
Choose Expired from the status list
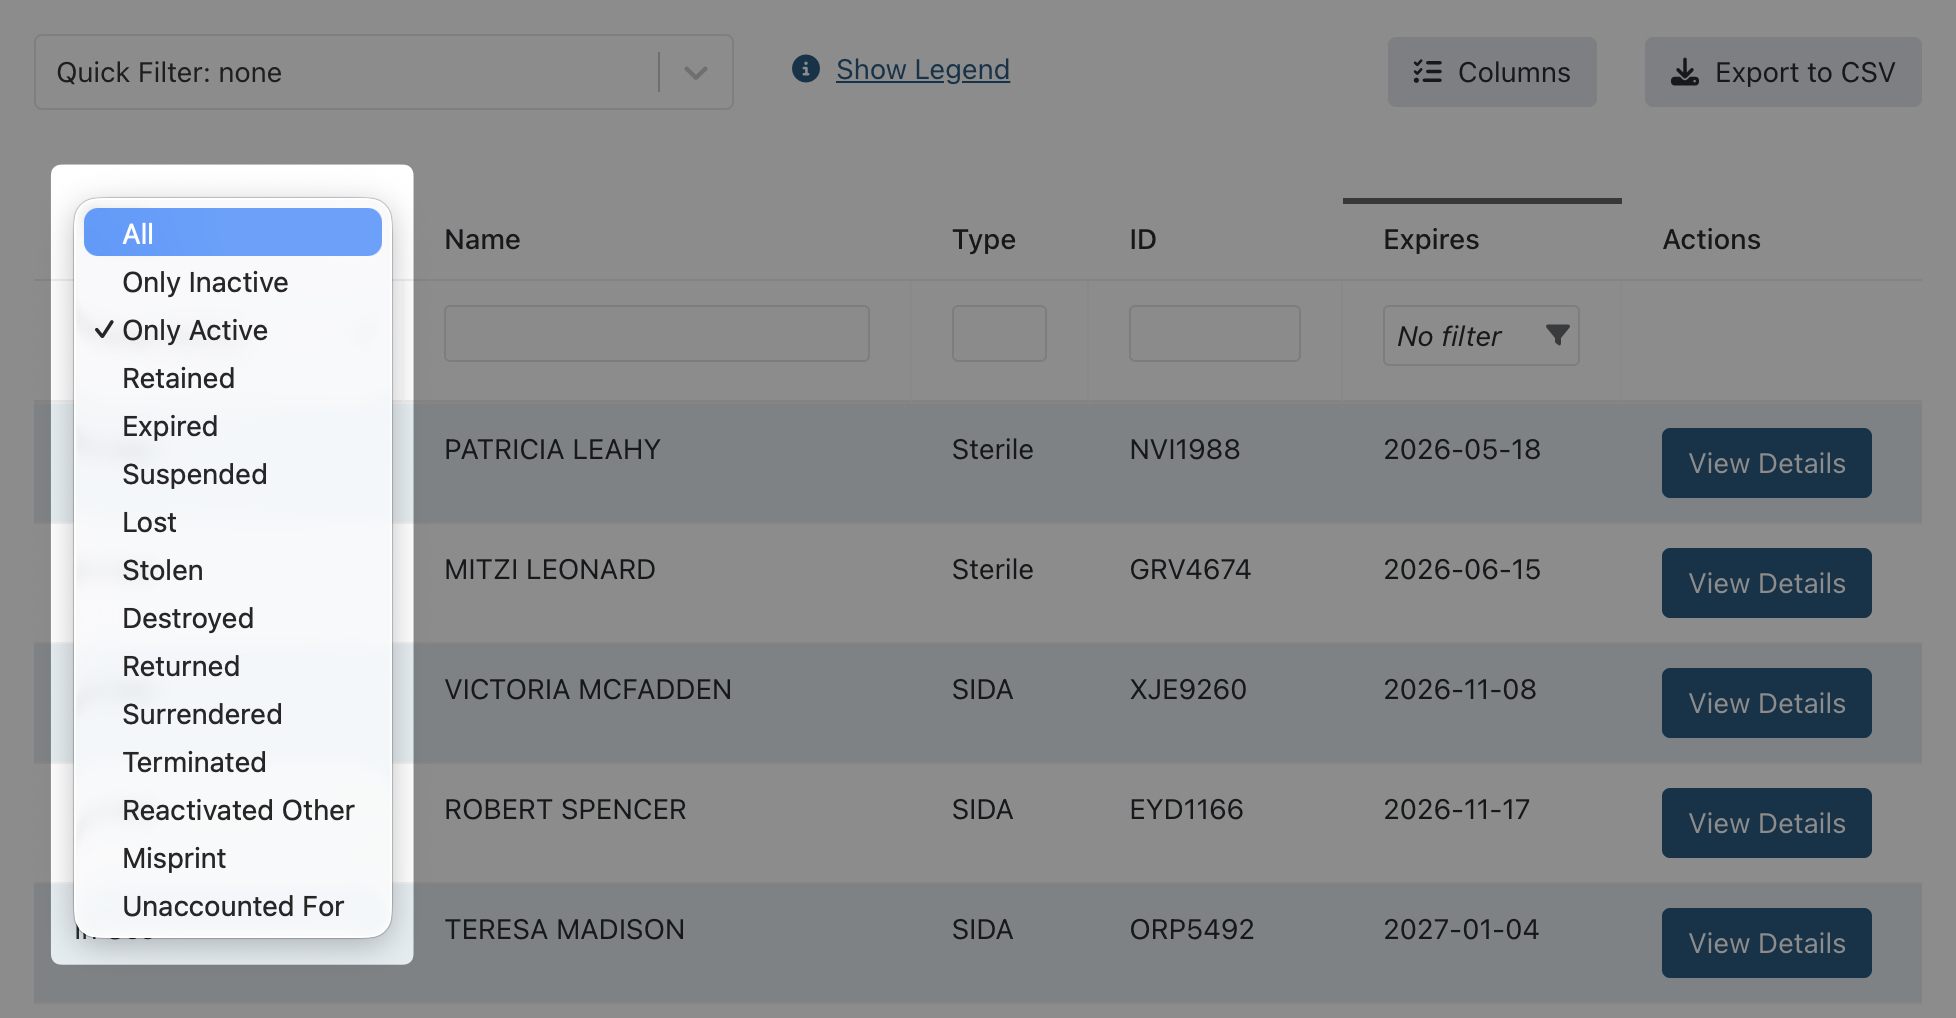(x=169, y=426)
